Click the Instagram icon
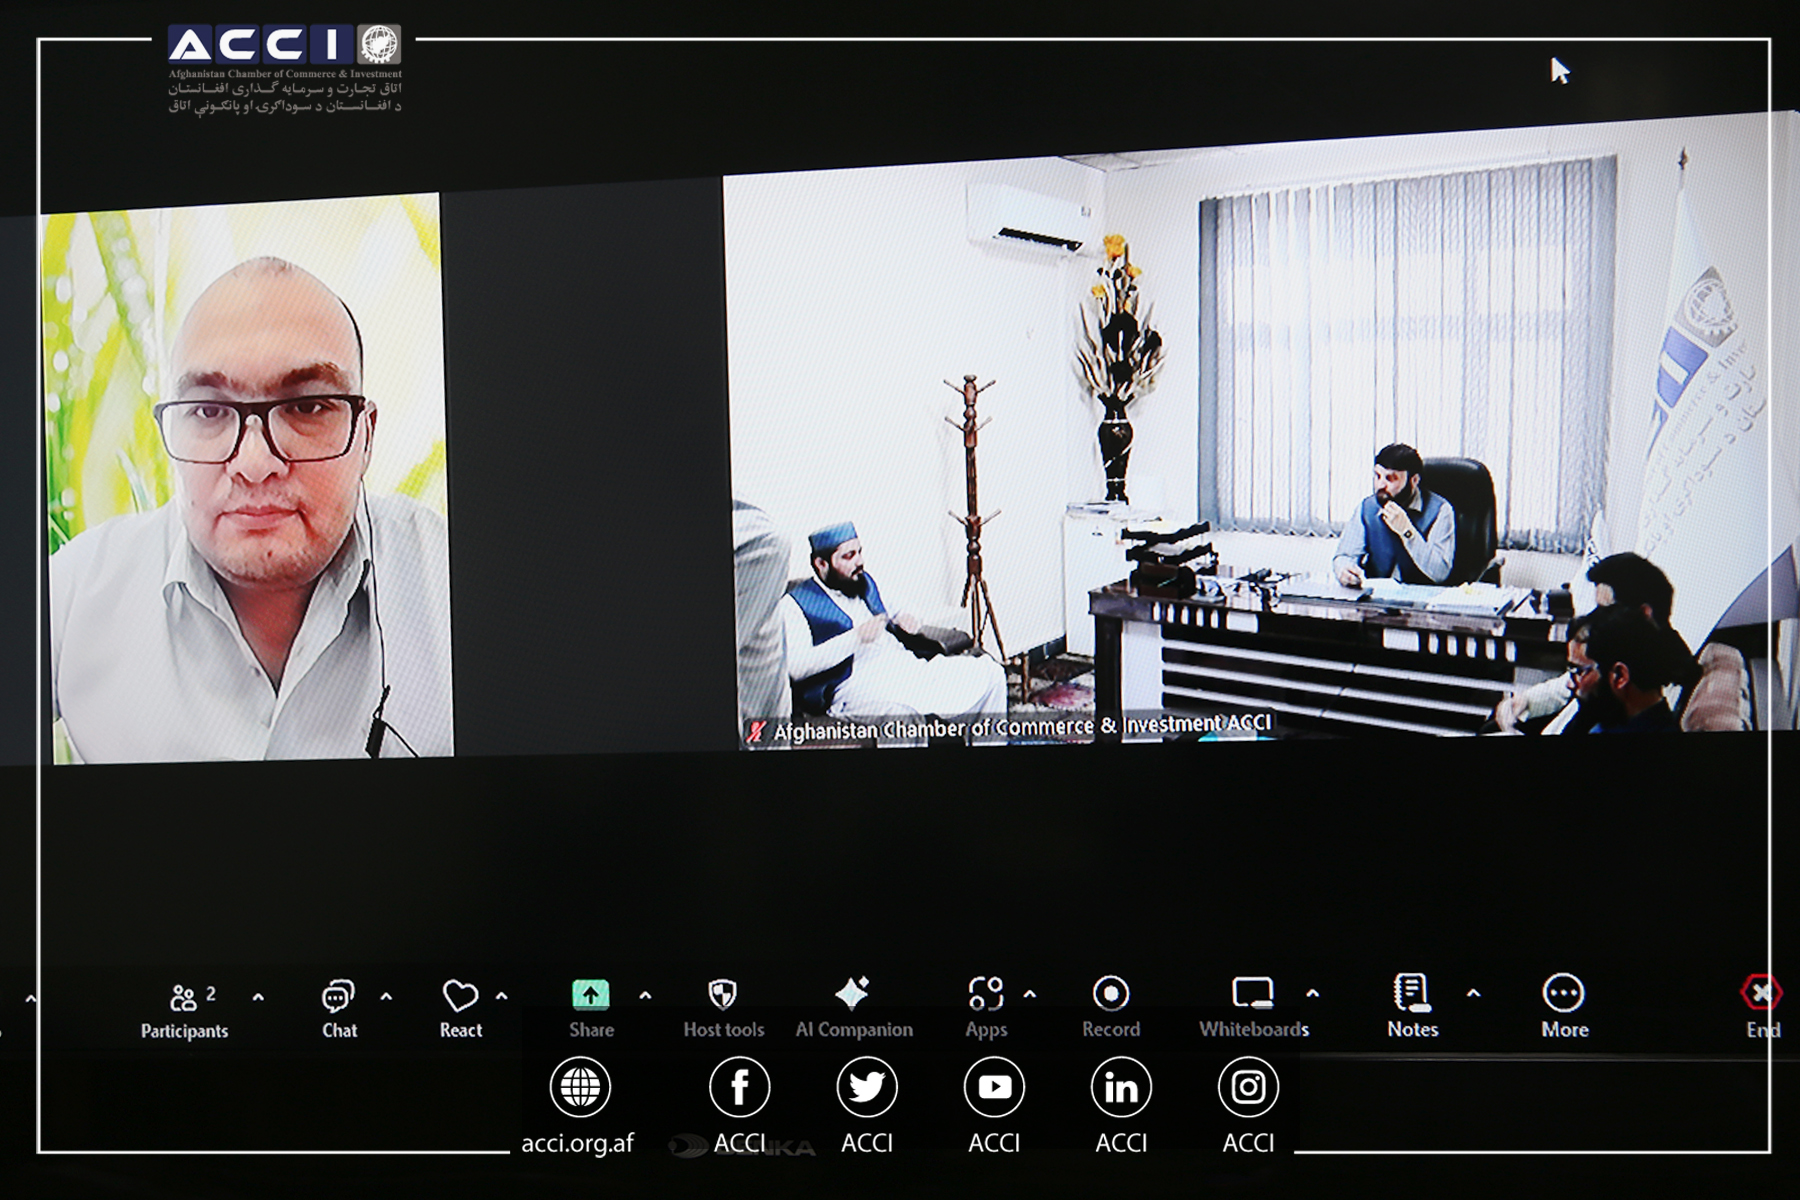 click(1248, 1087)
